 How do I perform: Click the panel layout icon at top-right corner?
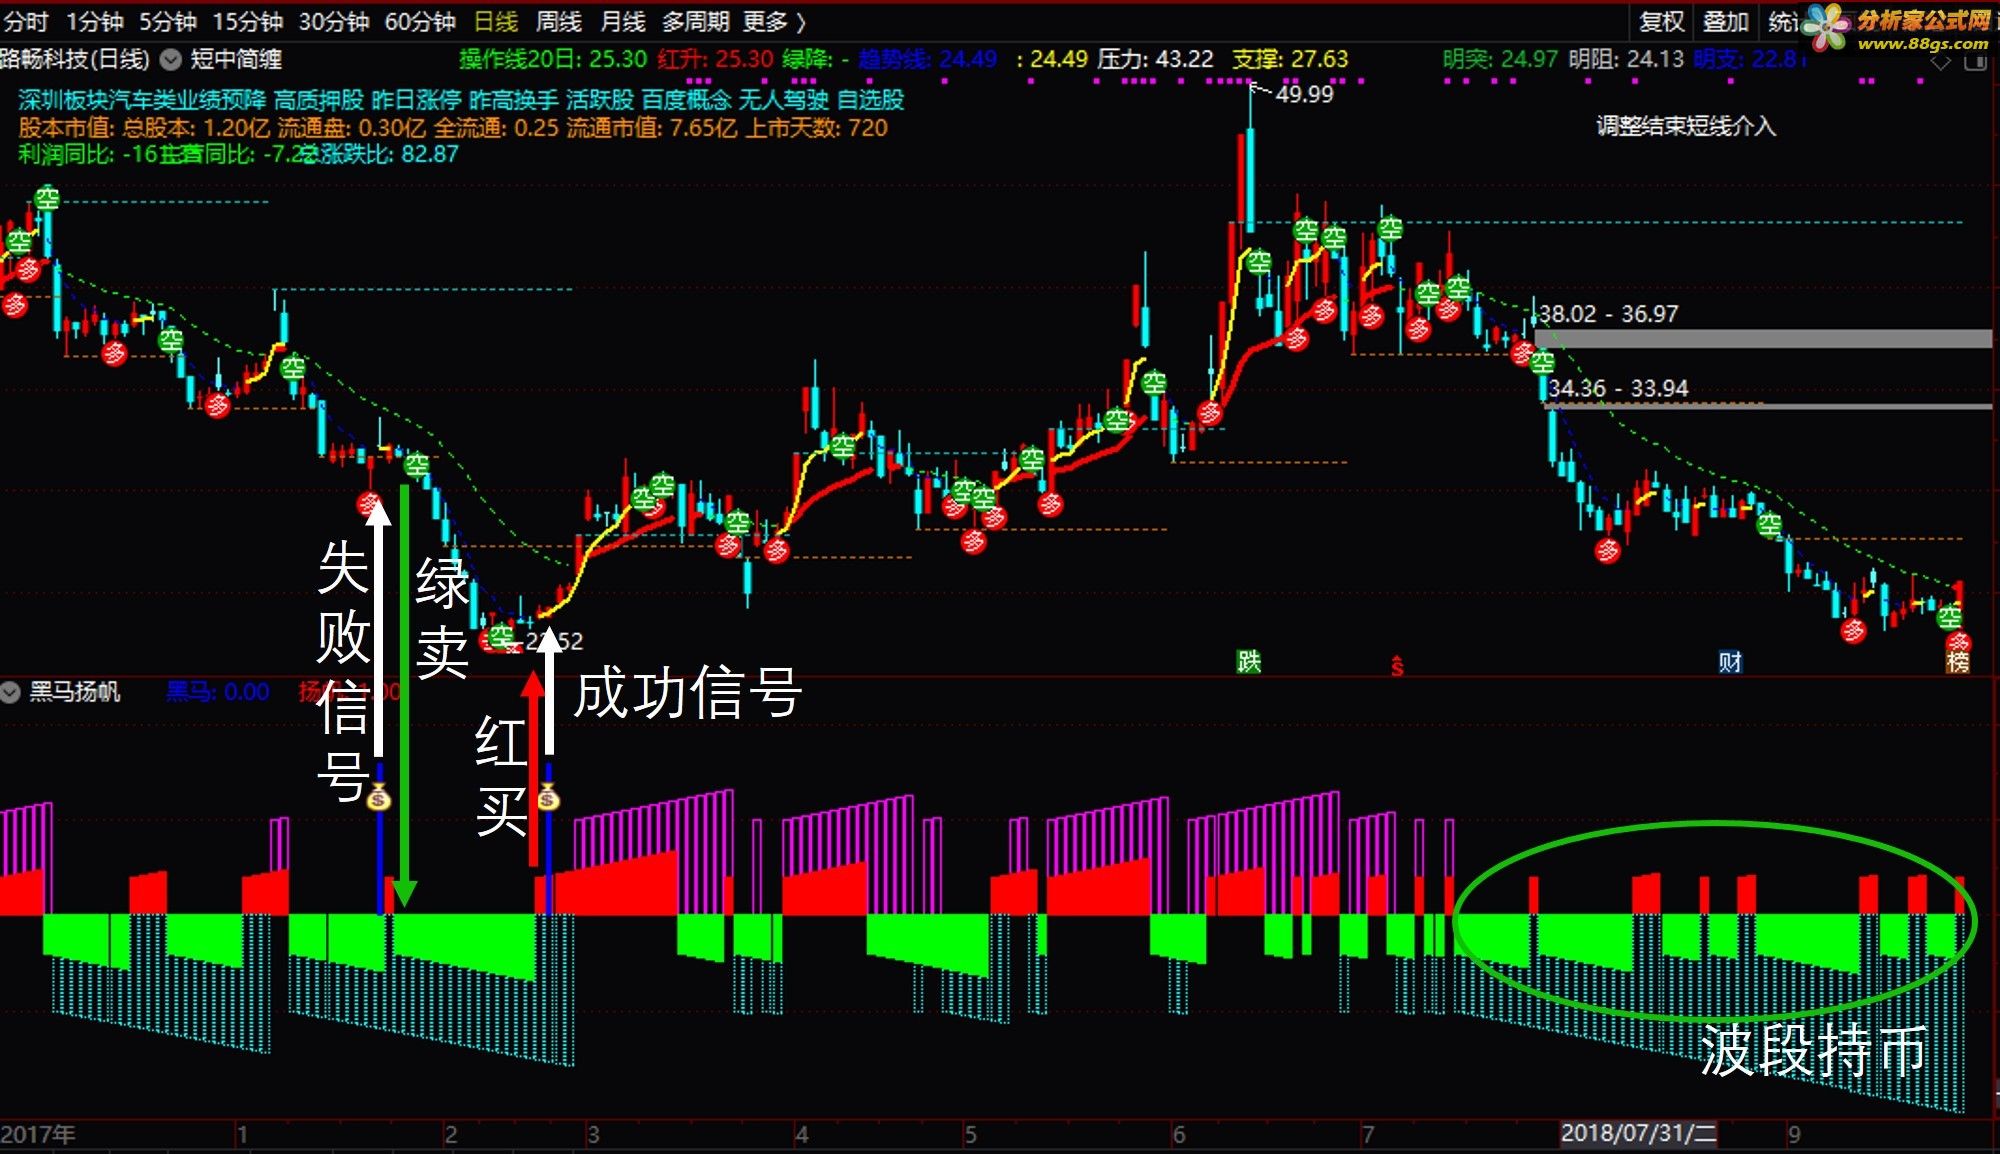(x=1975, y=61)
